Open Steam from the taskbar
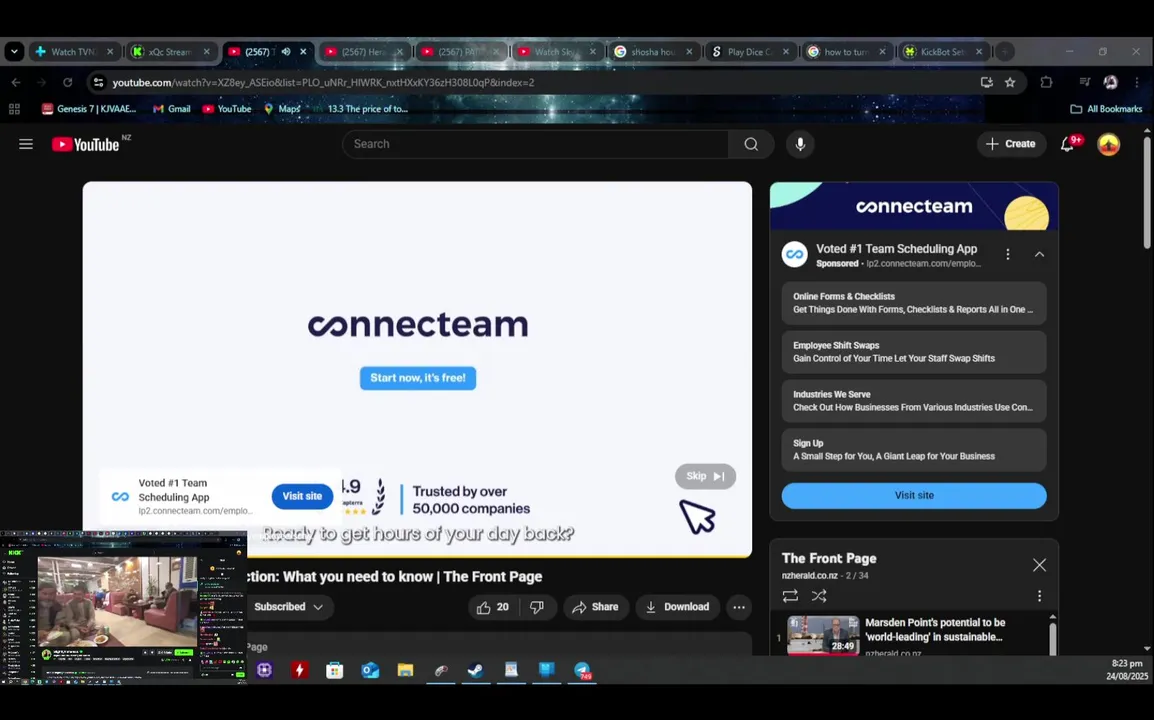Viewport: 1154px width, 720px height. (476, 670)
